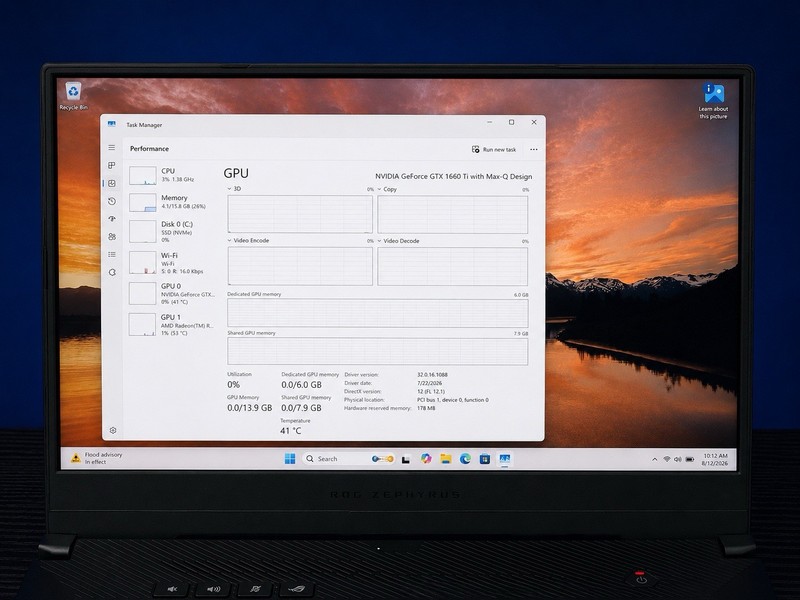800x600 pixels.
Task: Click the 0.0/7.9 GB shared memory value
Action: pos(302,408)
